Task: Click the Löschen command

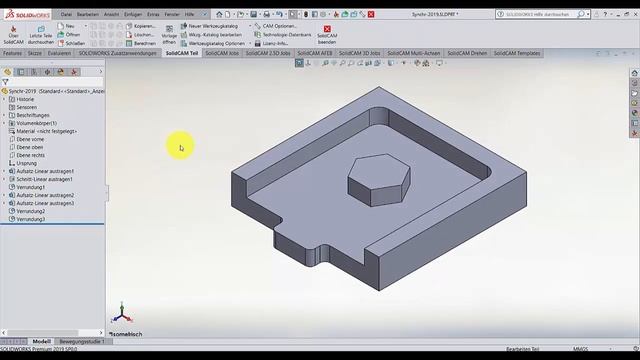Action: (140, 35)
